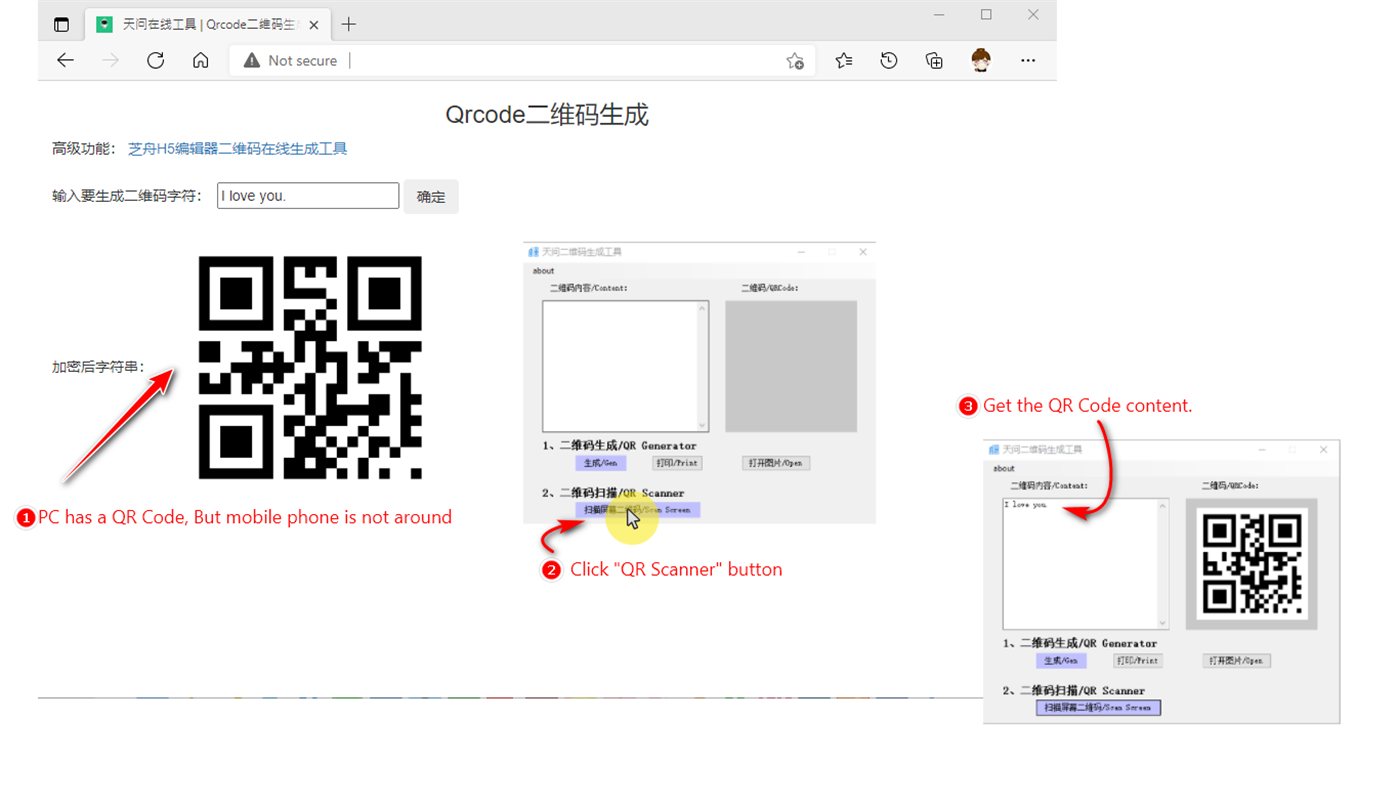
Task: Open the Edge settings ellipsis menu
Action: (x=1028, y=60)
